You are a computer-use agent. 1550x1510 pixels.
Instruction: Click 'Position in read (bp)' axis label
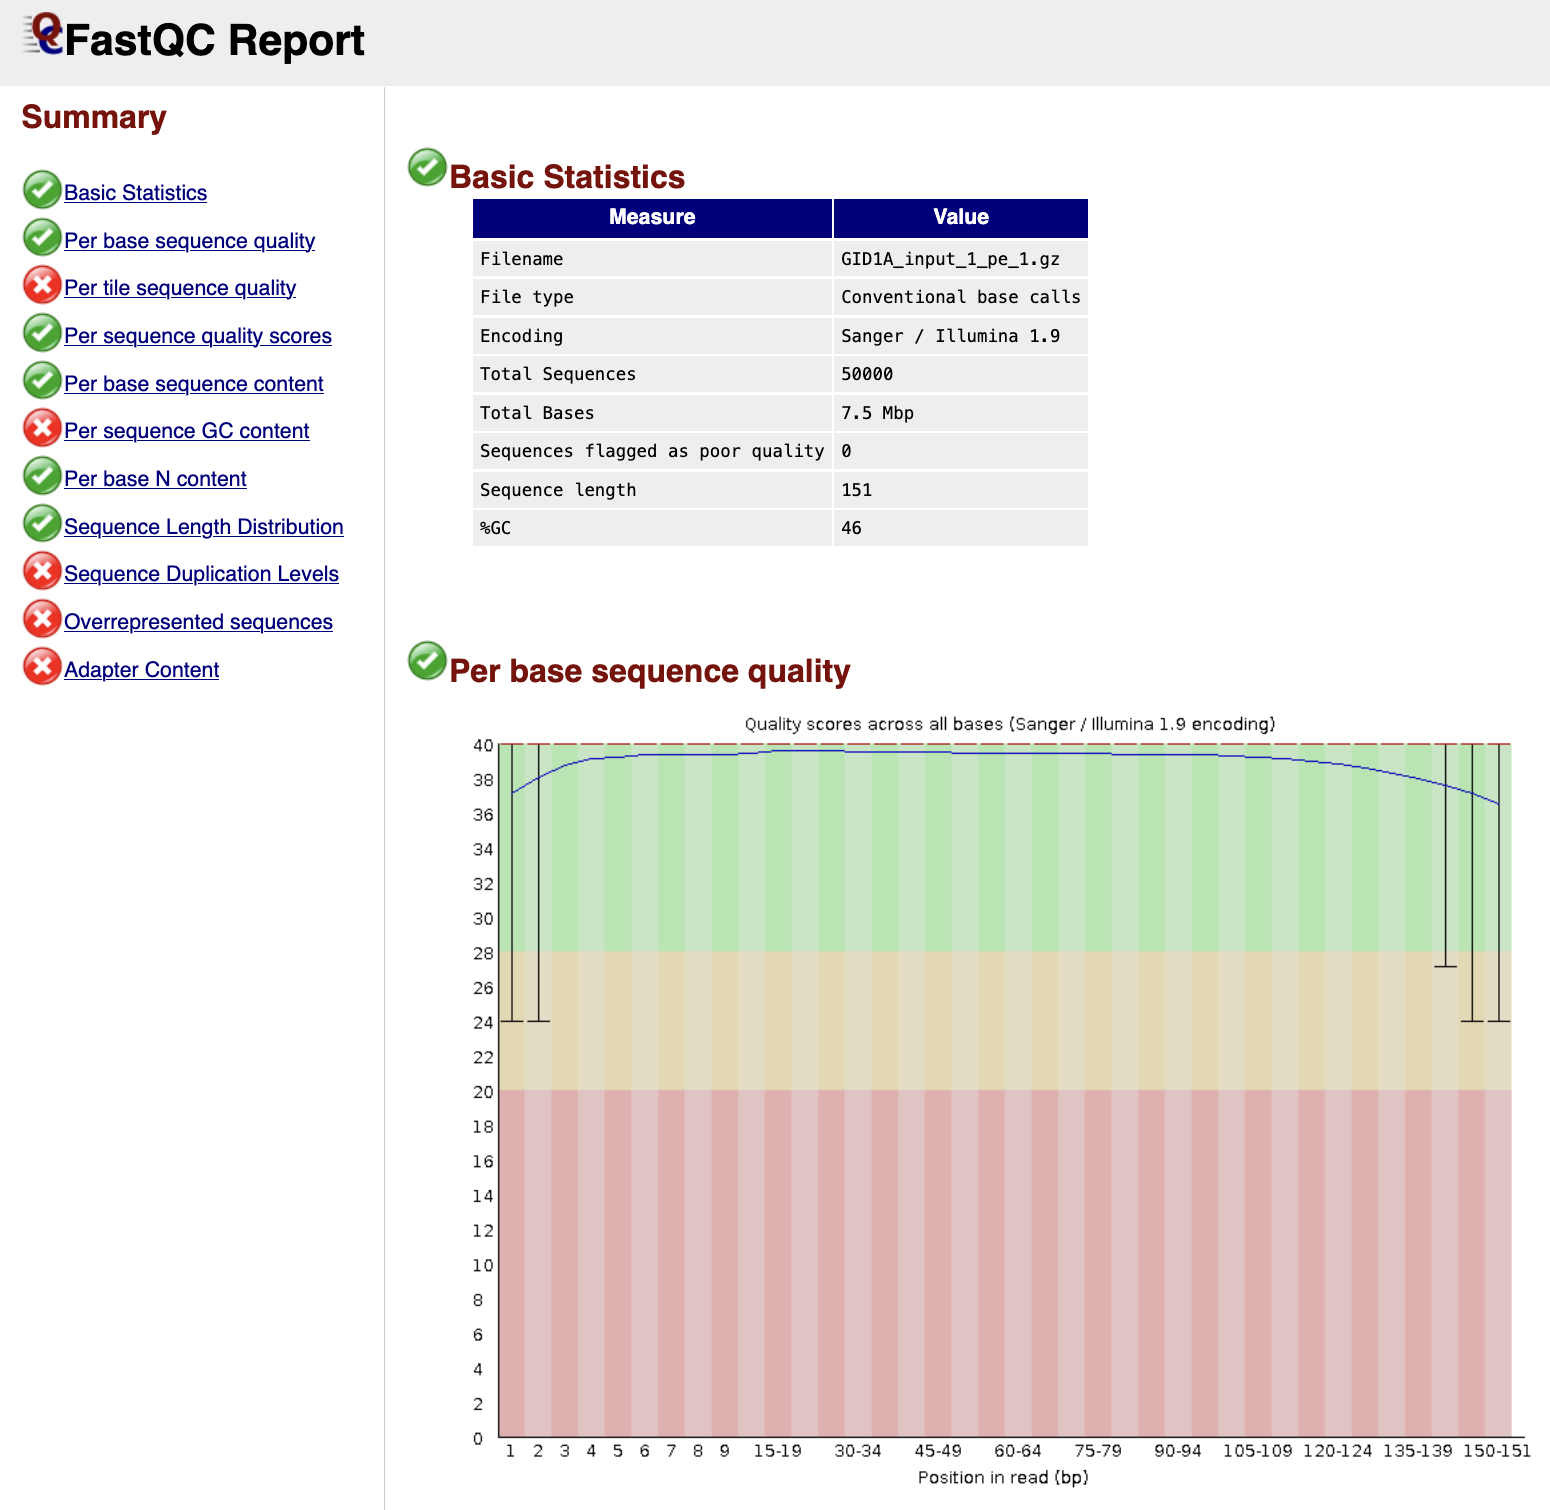point(1003,1478)
